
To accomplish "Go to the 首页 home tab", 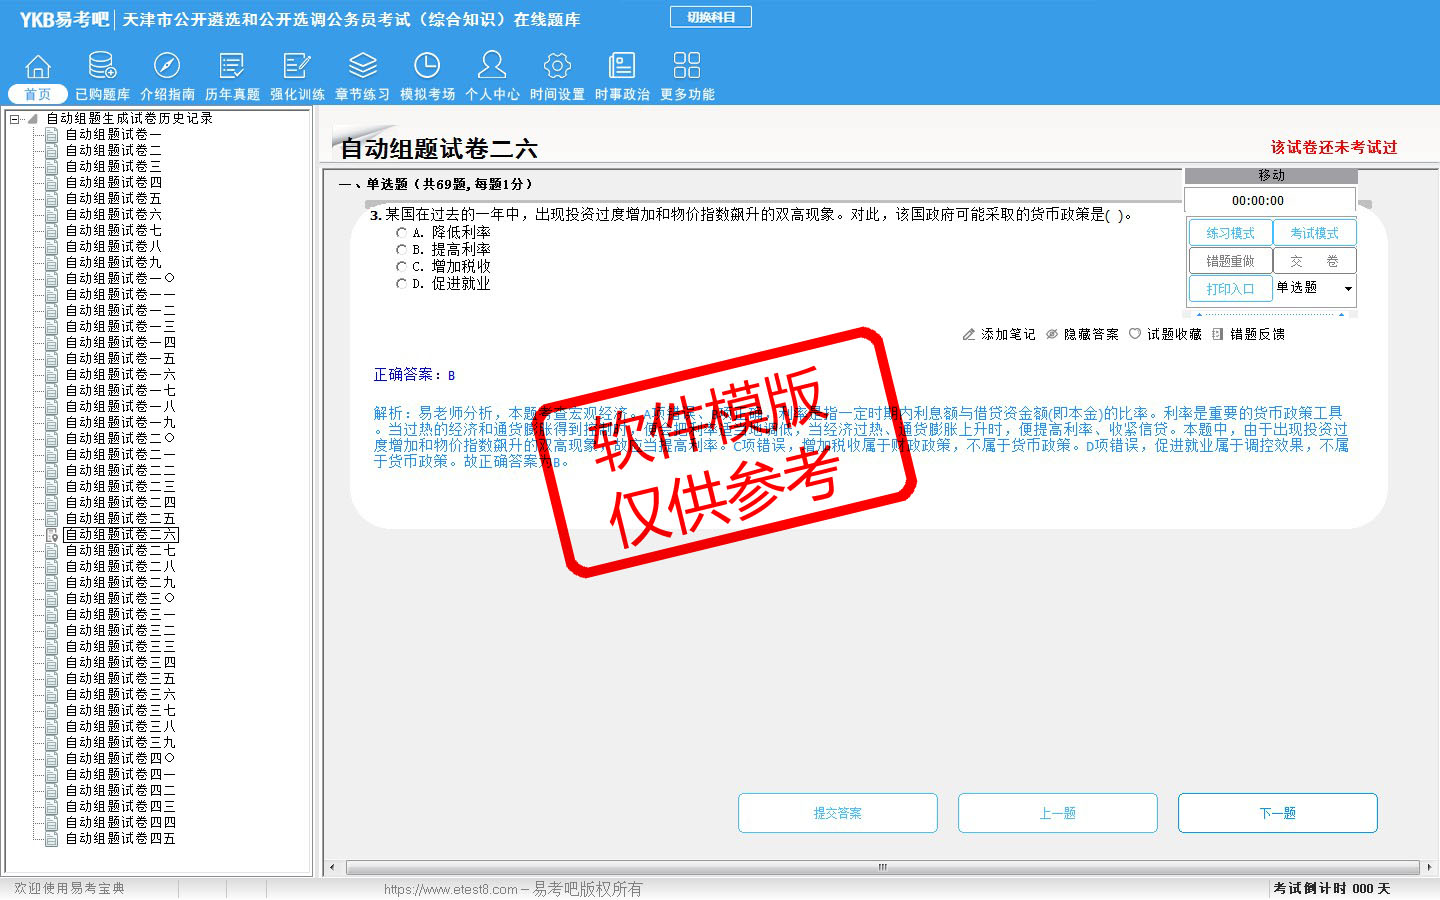I will coord(38,94).
